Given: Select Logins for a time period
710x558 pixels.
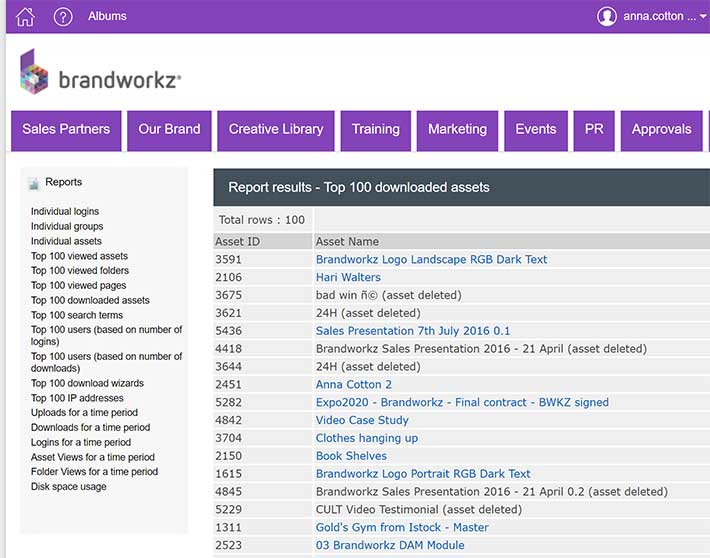Looking at the screenshot, I should click(81, 443).
